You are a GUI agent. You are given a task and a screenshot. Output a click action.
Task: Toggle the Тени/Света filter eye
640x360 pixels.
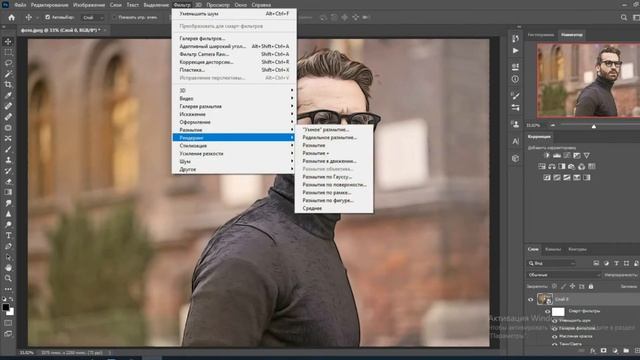(555, 344)
